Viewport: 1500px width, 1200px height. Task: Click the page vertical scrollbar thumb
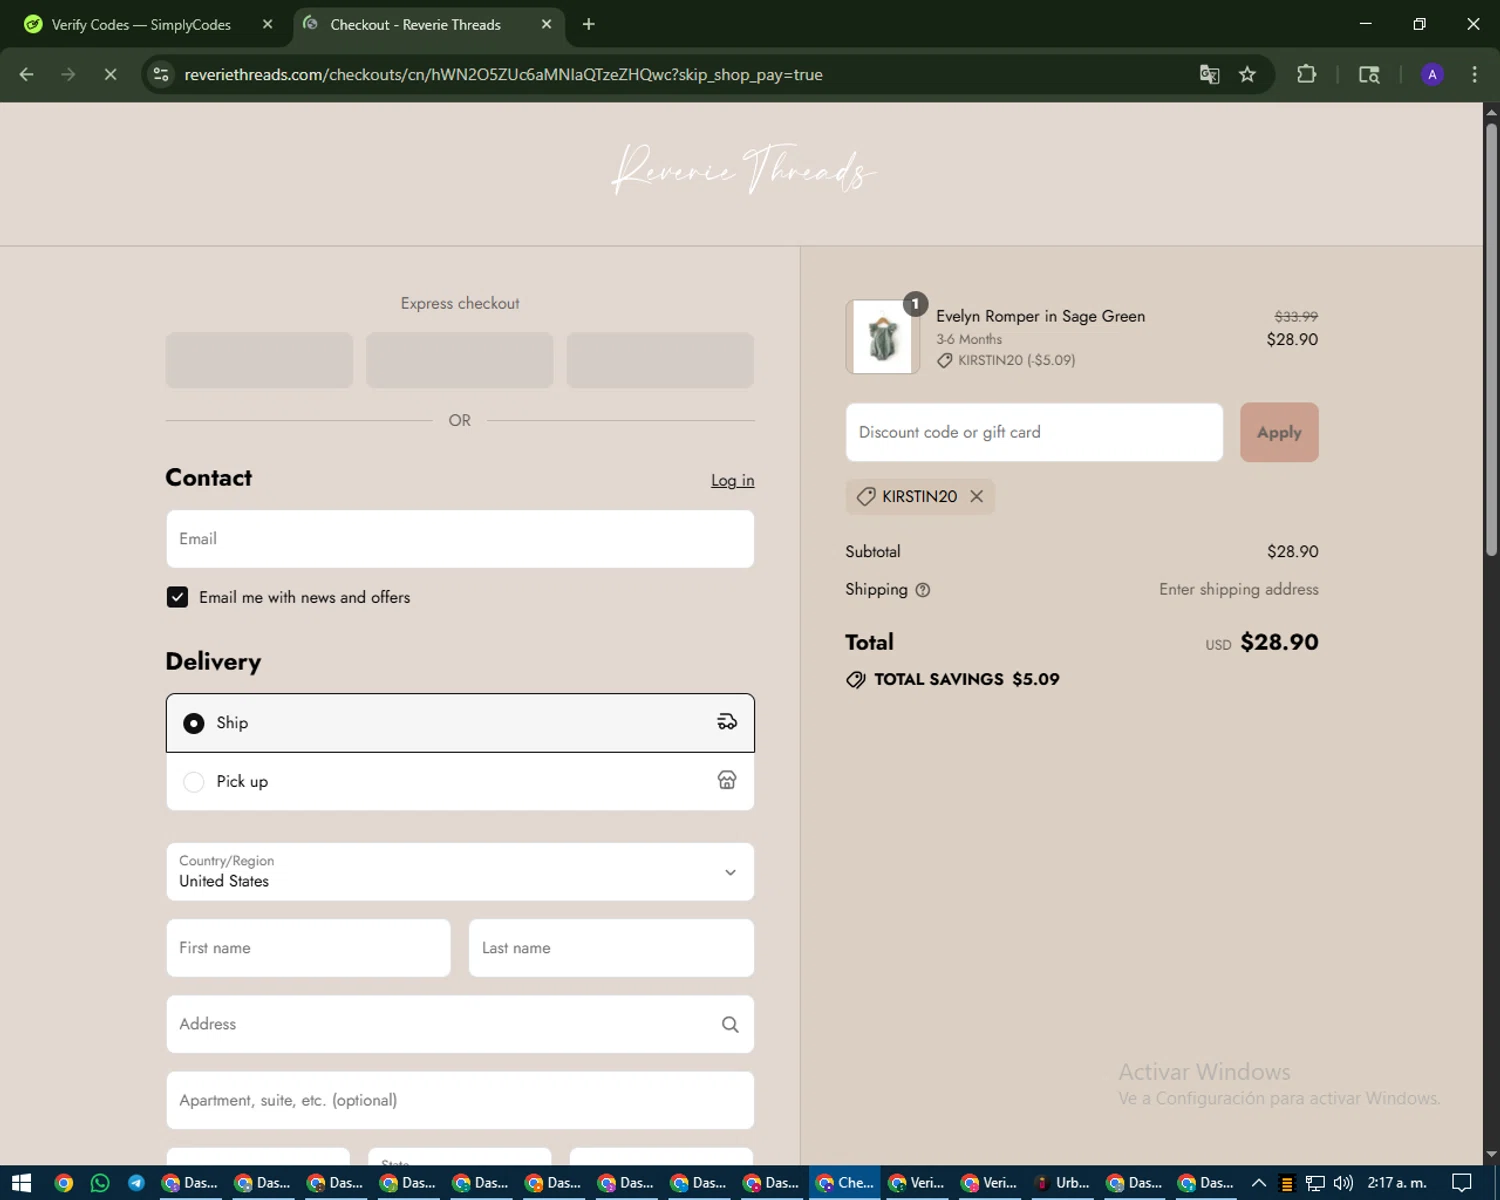[1491, 338]
